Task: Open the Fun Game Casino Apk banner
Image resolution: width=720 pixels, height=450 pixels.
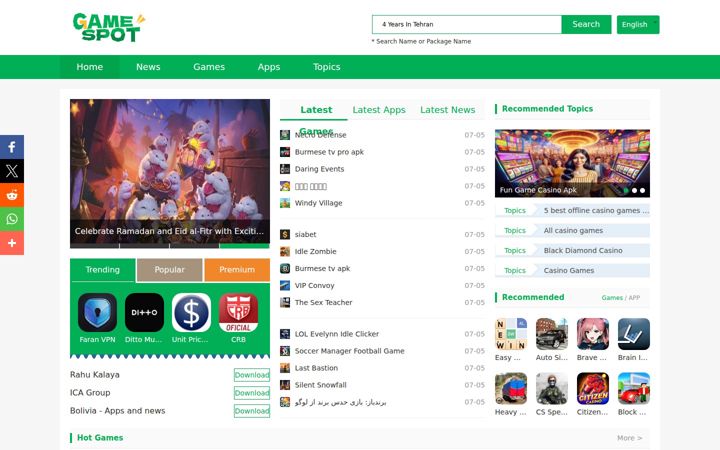Action: click(x=572, y=163)
